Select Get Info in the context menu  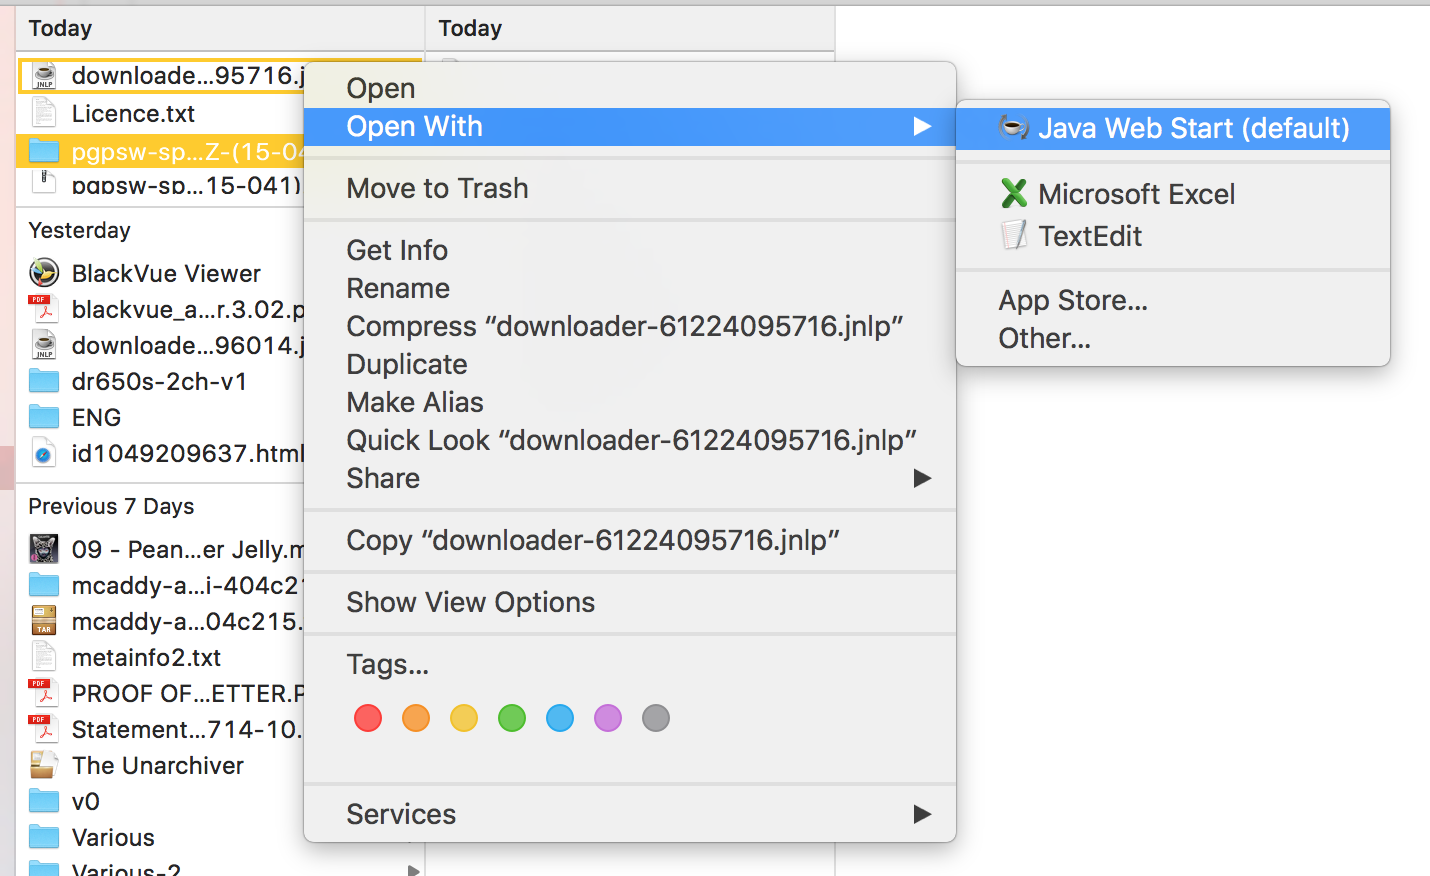[x=397, y=251]
